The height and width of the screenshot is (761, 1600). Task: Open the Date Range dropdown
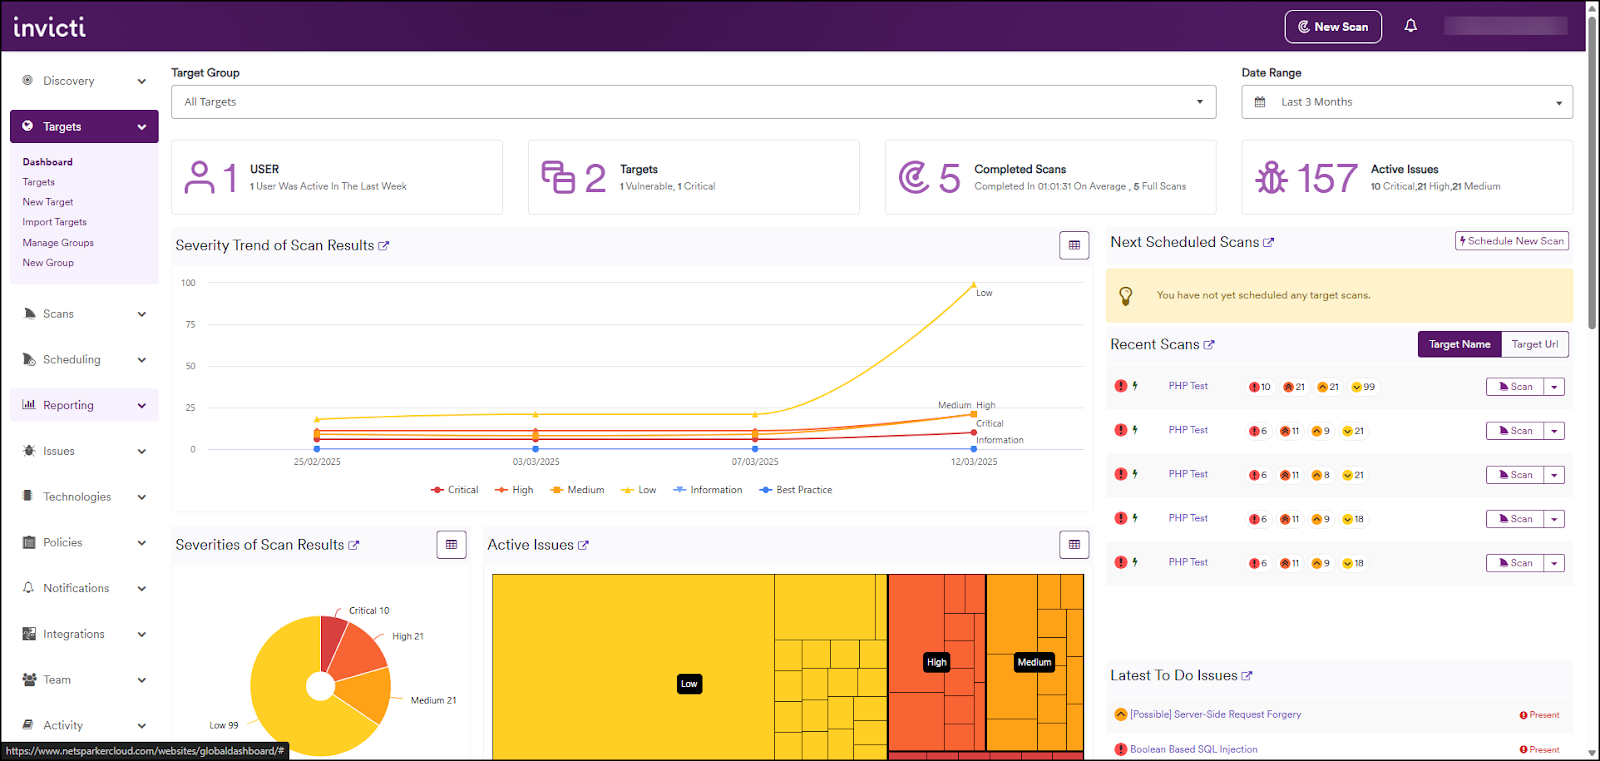pos(1406,102)
